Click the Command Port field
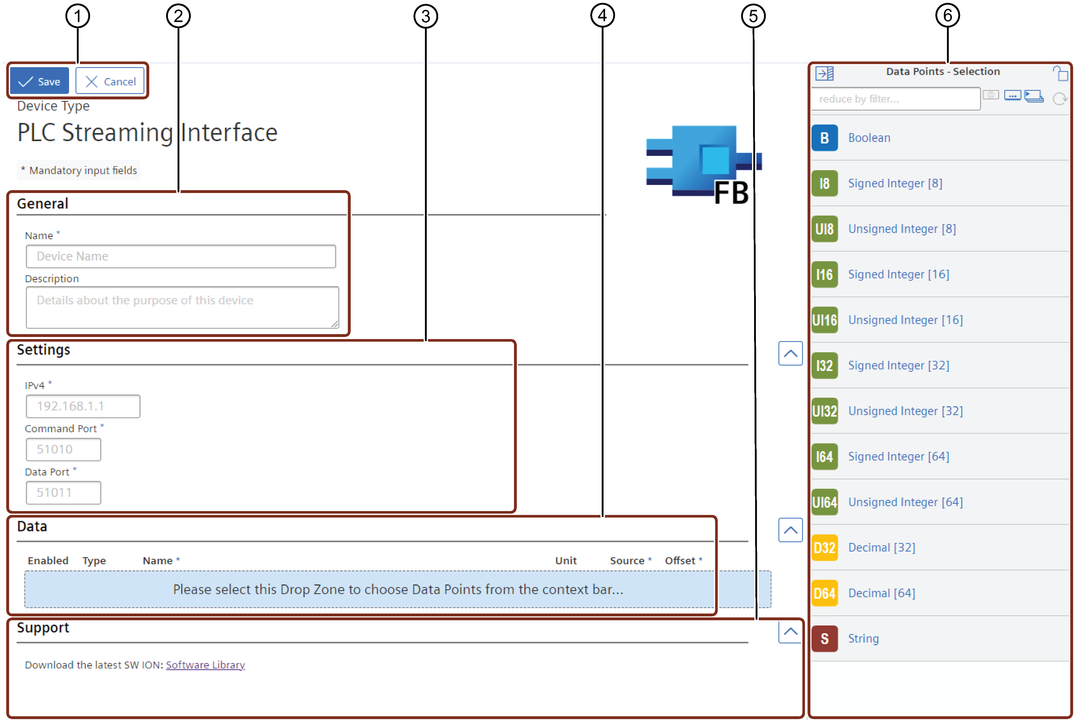 [63, 450]
